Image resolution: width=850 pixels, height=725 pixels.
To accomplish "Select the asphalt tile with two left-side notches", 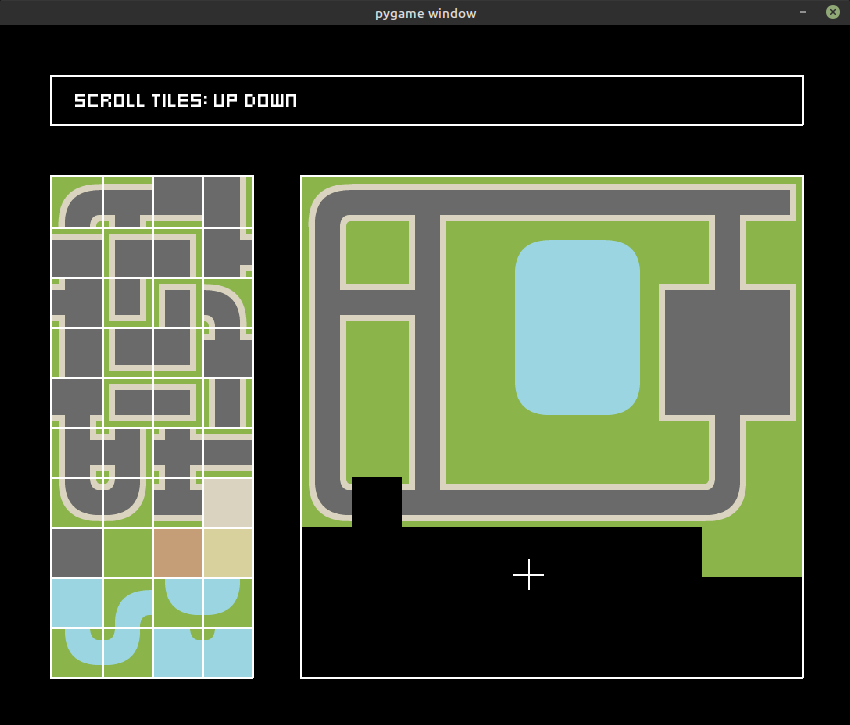I will click(77, 302).
